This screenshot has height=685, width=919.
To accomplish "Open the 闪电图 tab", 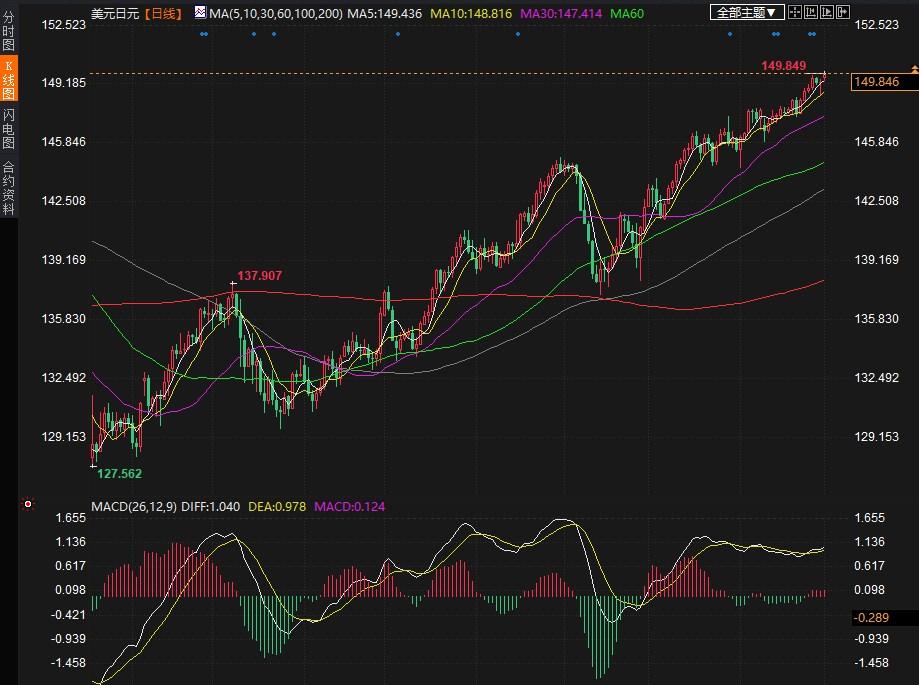I will [8, 129].
